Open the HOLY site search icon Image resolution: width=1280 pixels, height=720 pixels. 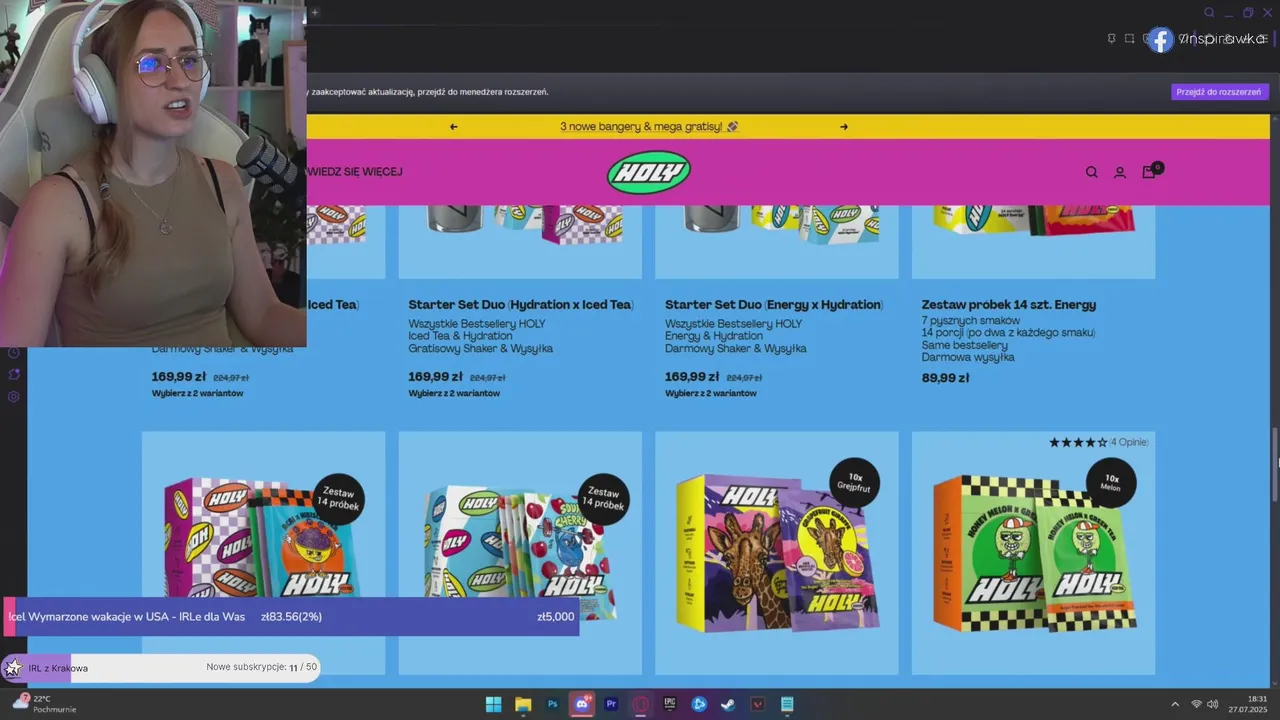(1091, 172)
